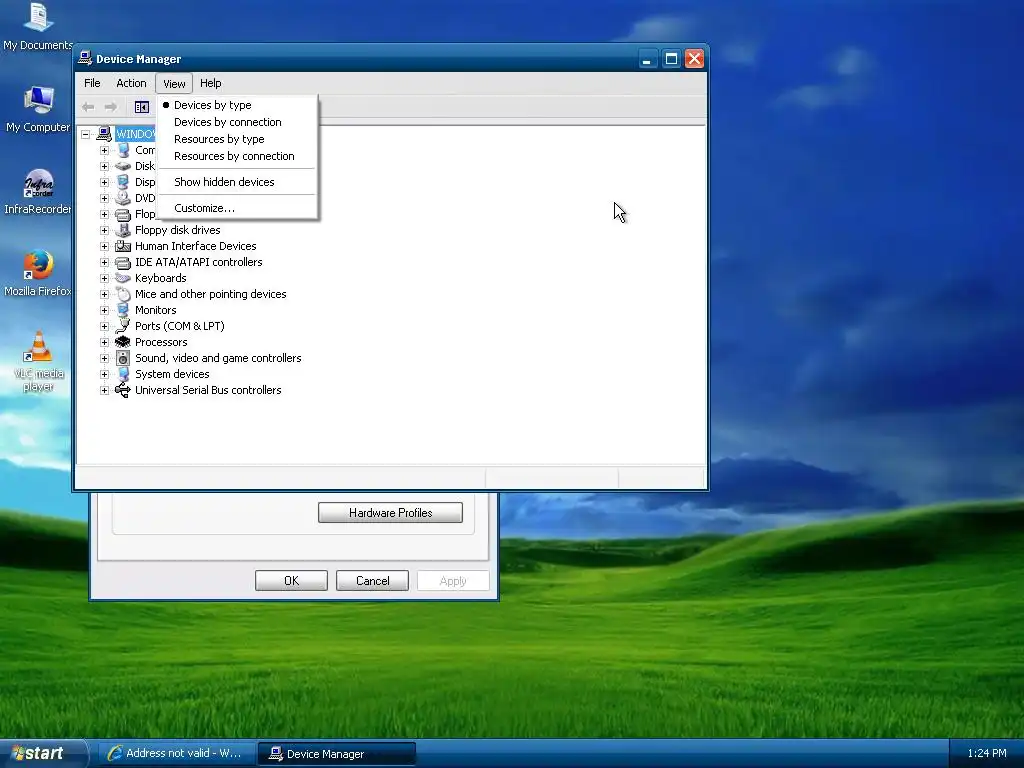1024x768 pixels.
Task: Click the USB controllers icon
Action: click(123, 391)
